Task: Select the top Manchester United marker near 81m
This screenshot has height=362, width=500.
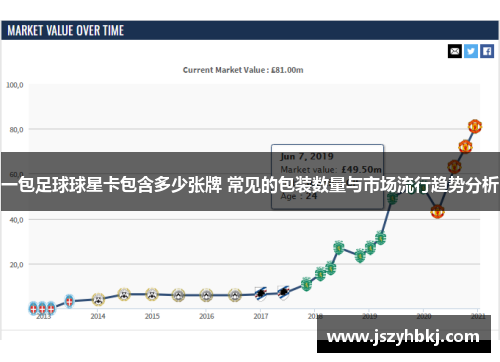Action: [x=475, y=126]
